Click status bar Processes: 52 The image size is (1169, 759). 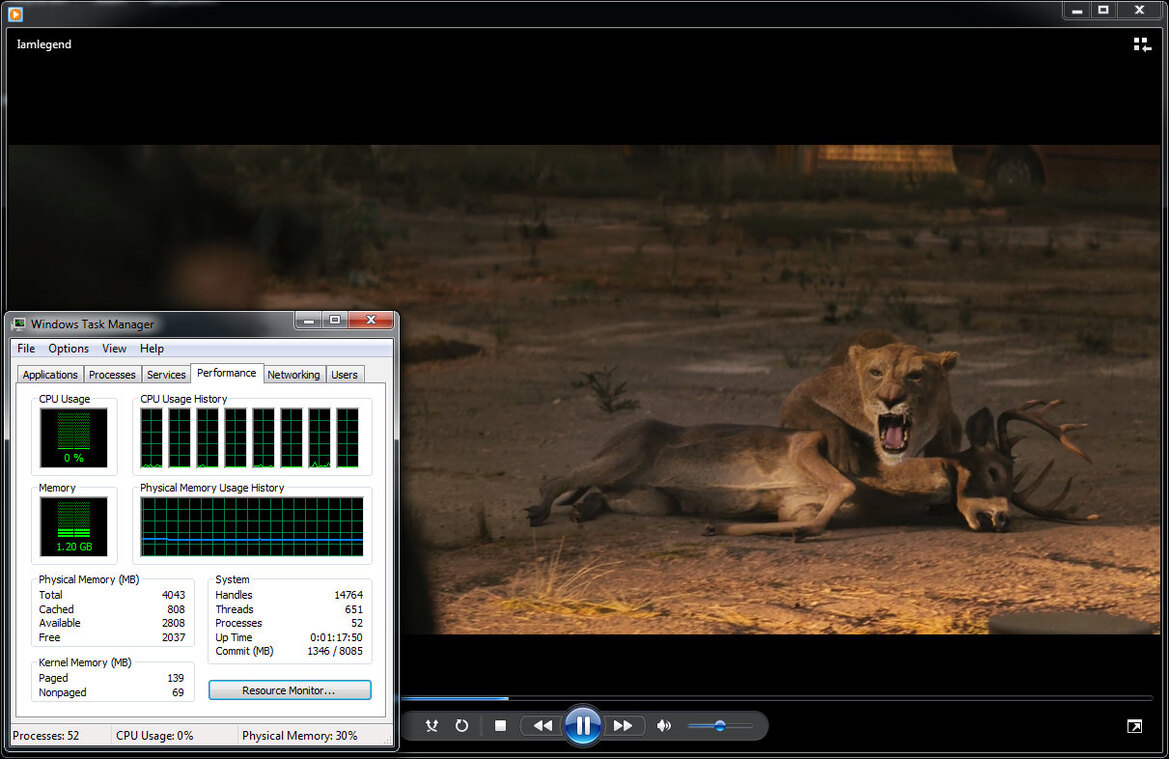pos(46,735)
